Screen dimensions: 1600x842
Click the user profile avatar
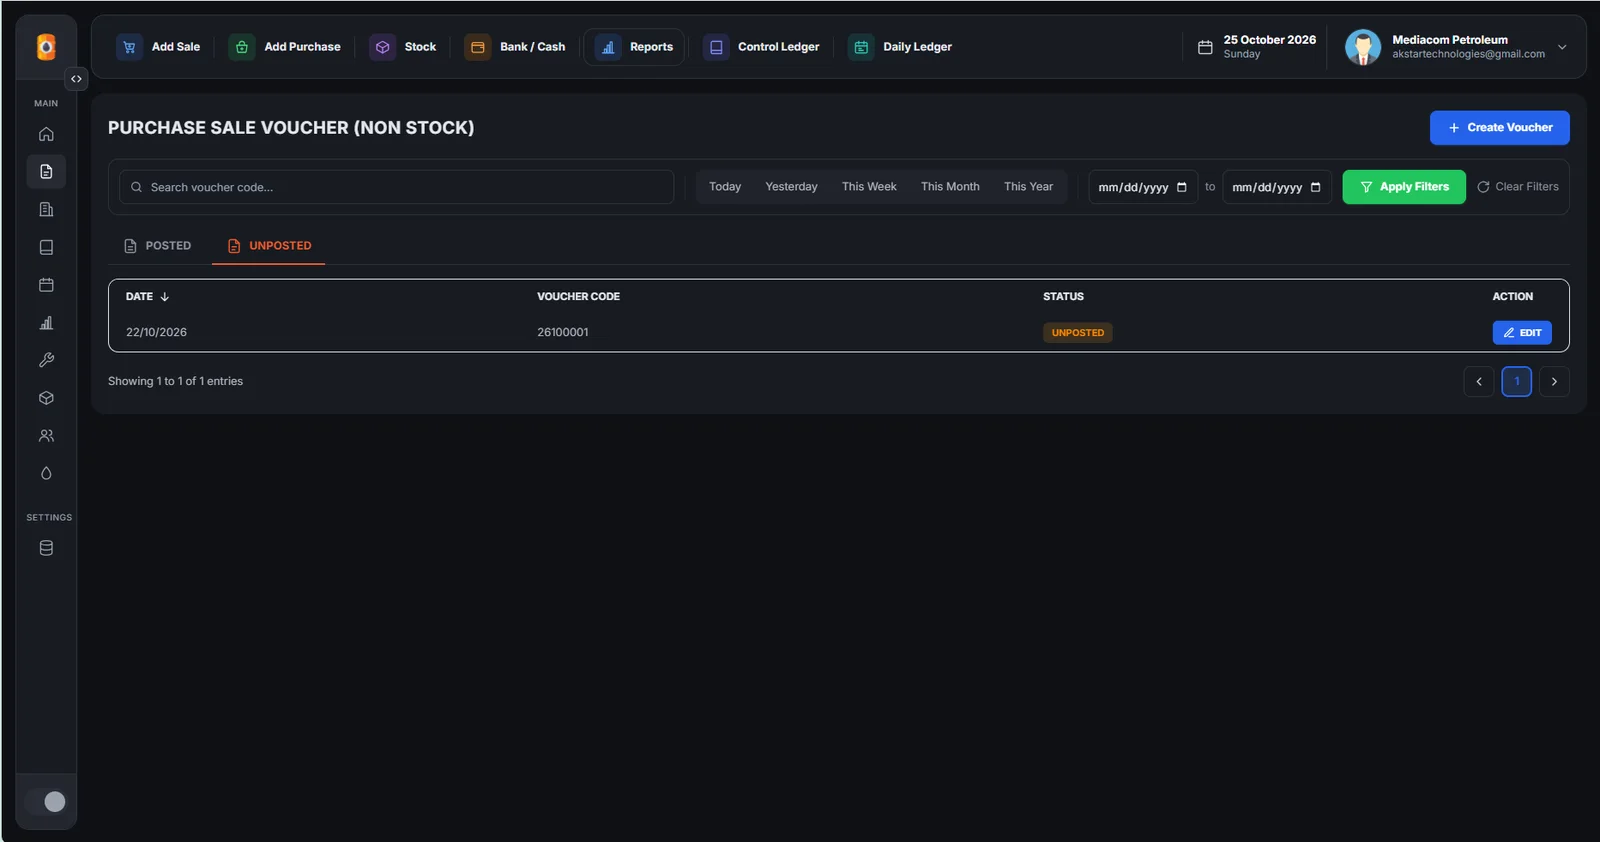click(x=1363, y=47)
